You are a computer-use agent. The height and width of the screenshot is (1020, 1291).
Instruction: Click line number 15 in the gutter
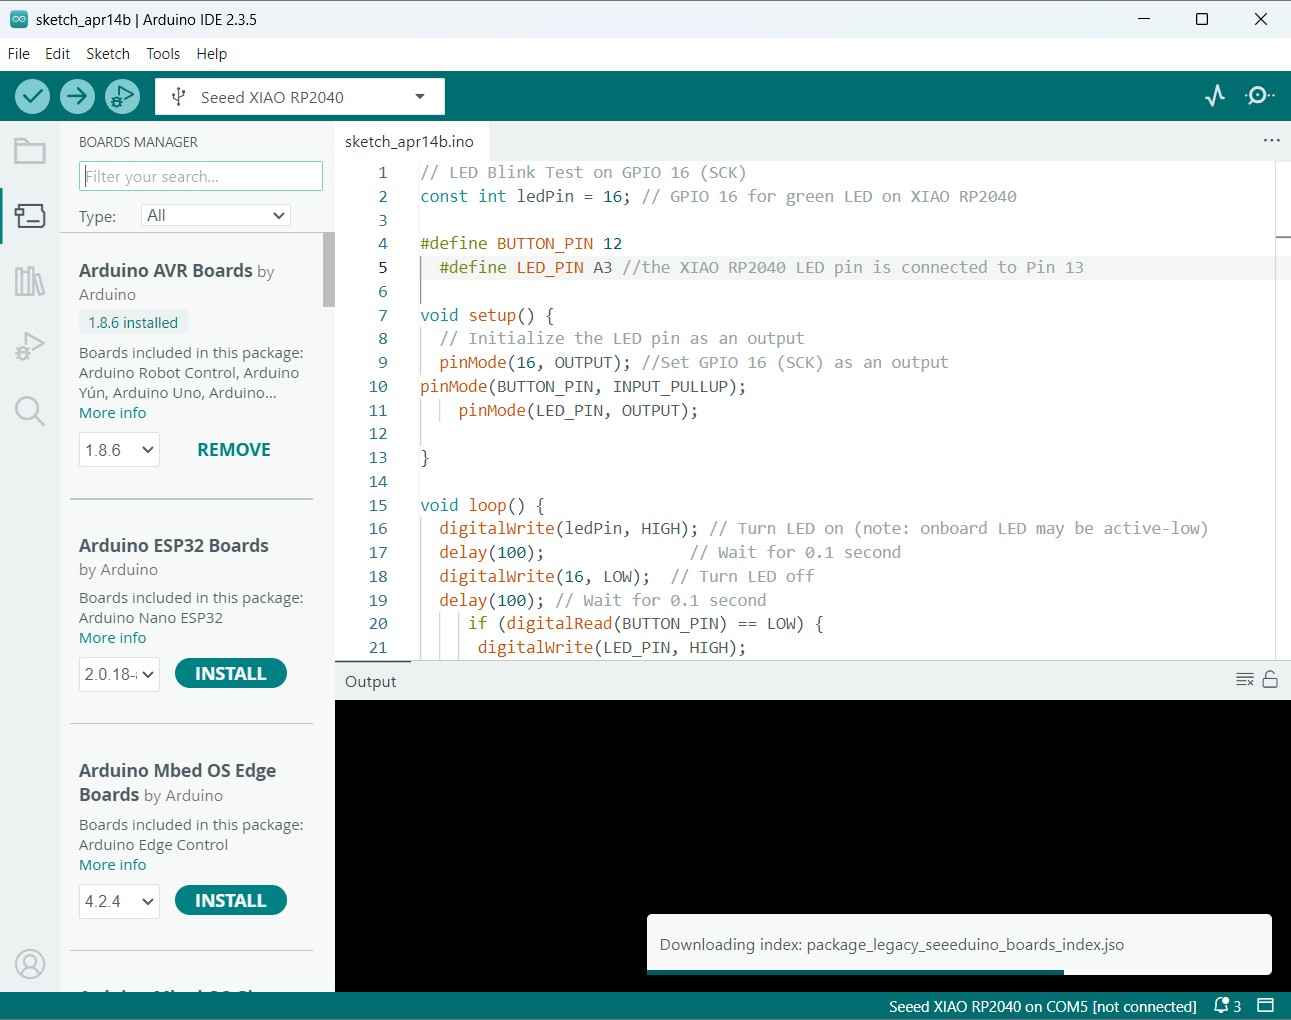378,506
